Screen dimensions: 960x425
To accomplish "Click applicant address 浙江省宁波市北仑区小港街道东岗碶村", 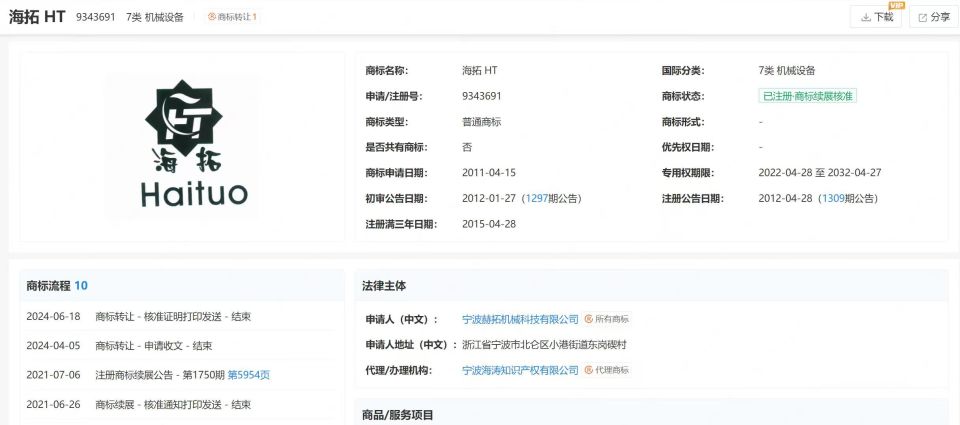I will [544, 345].
